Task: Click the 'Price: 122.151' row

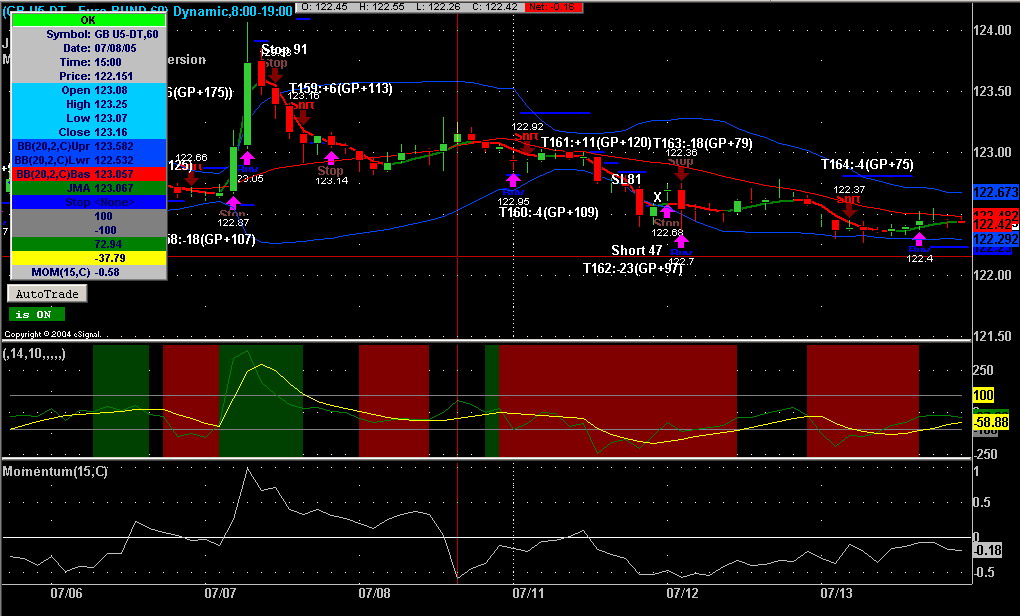Action: pyautogui.click(x=89, y=76)
